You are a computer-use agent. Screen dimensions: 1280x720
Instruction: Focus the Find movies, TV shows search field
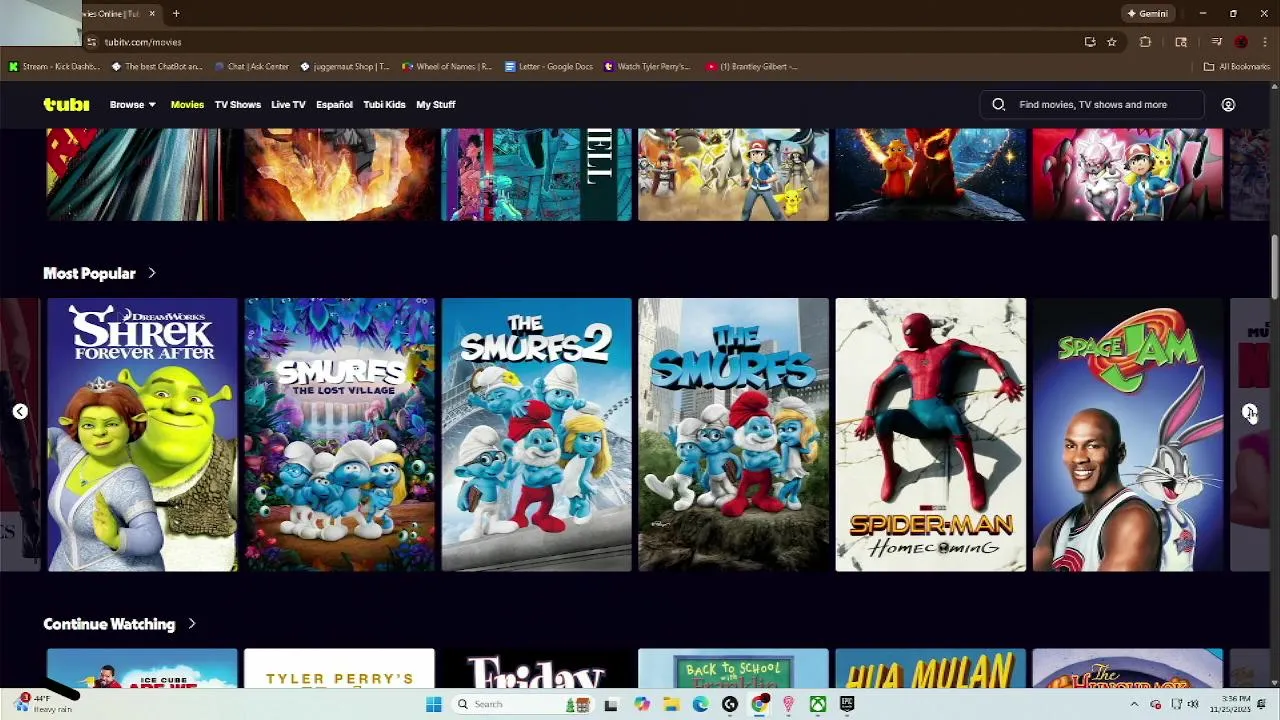pyautogui.click(x=1092, y=104)
